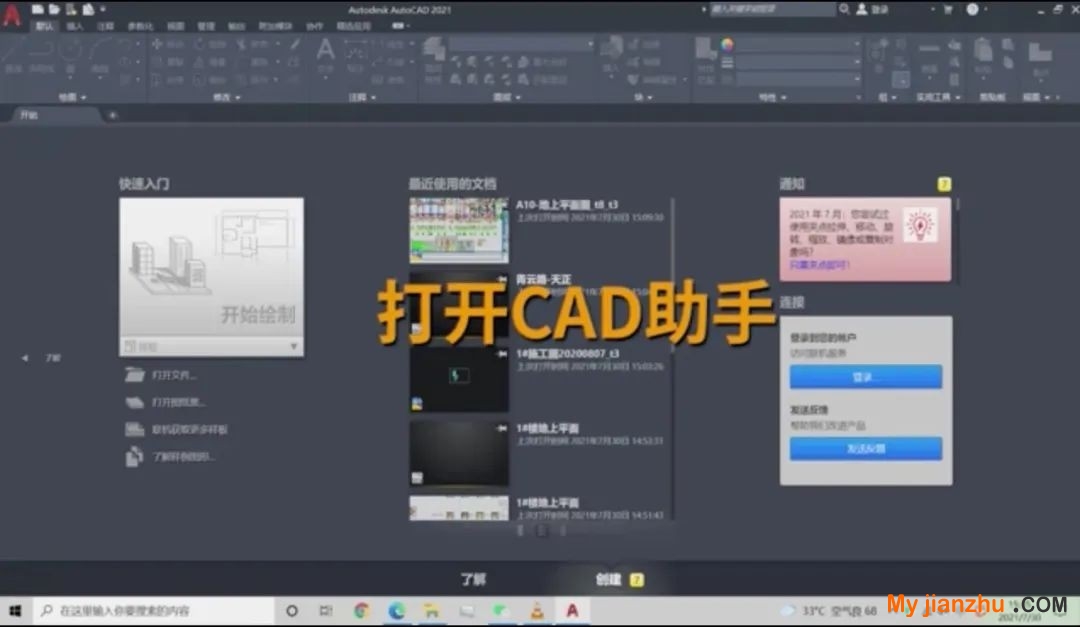The height and width of the screenshot is (627, 1080).
Task: Click the 了解 page tab at bottom
Action: (473, 579)
